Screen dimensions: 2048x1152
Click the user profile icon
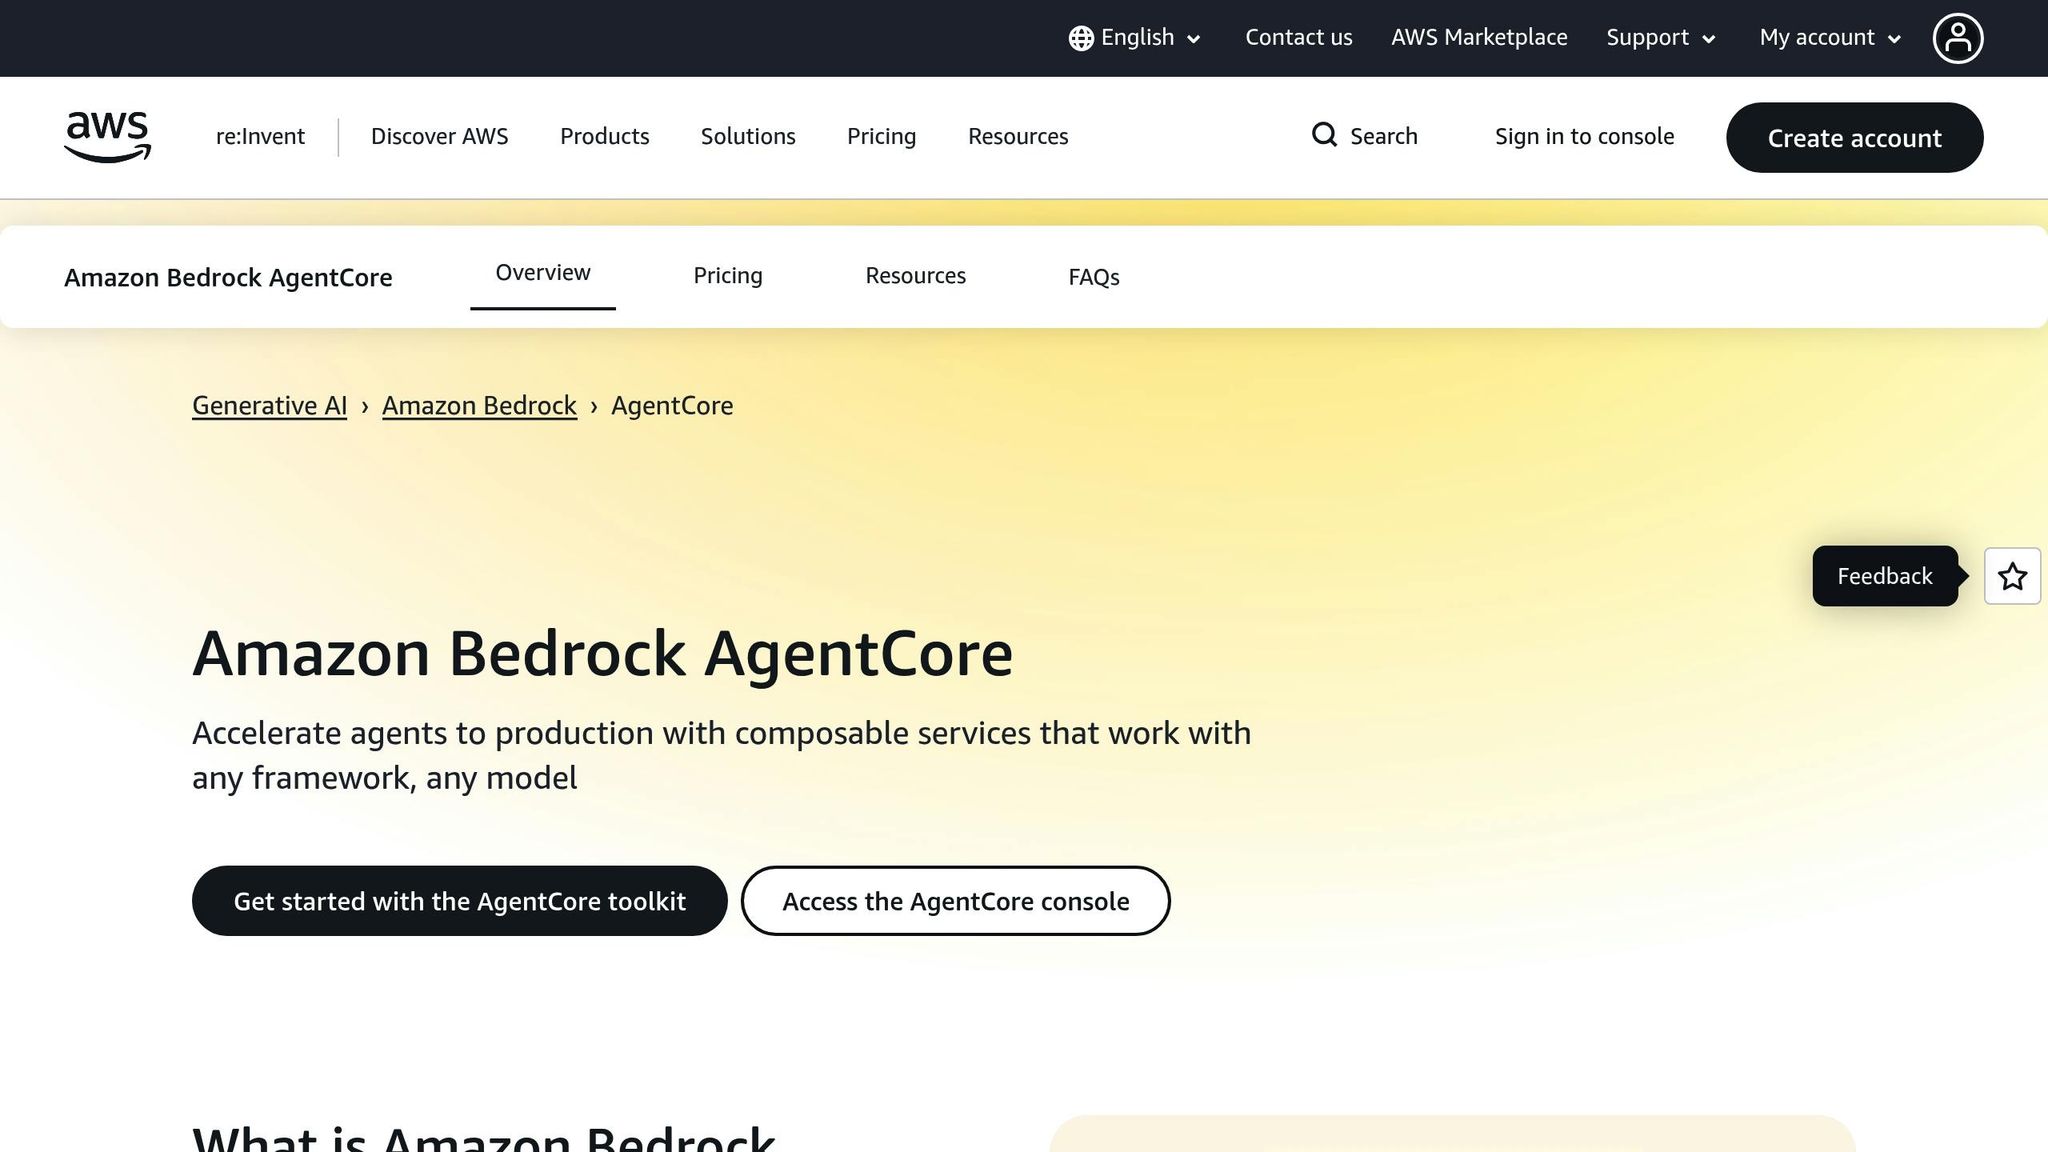1958,37
